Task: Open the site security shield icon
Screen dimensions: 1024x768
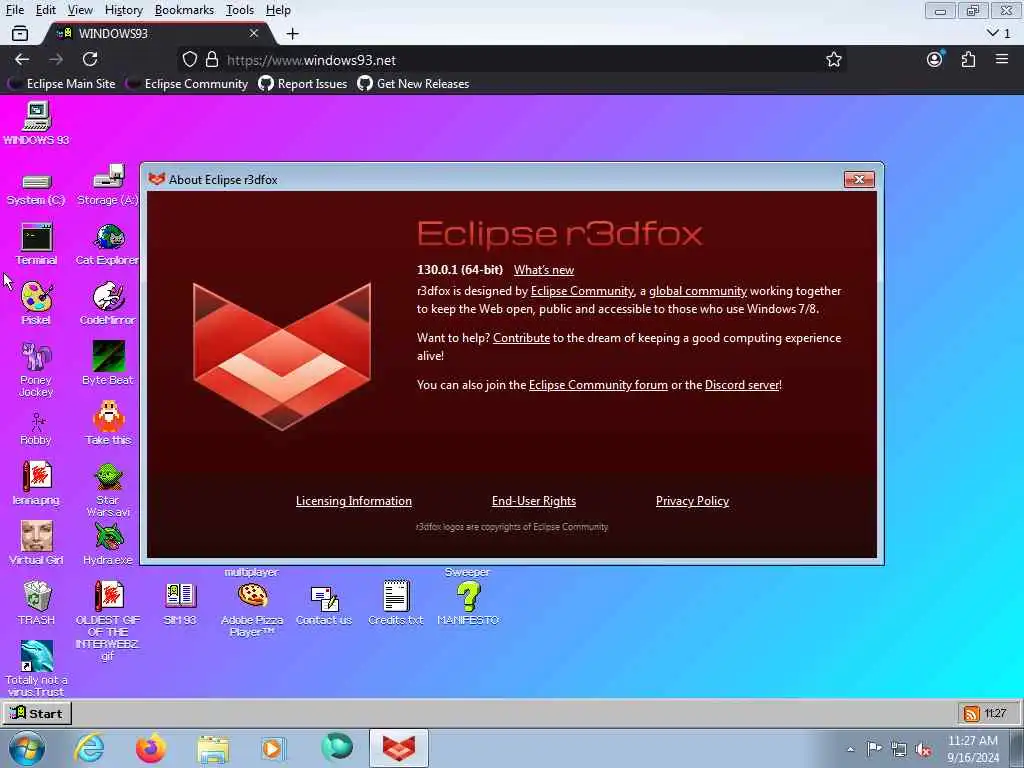Action: pyautogui.click(x=189, y=59)
